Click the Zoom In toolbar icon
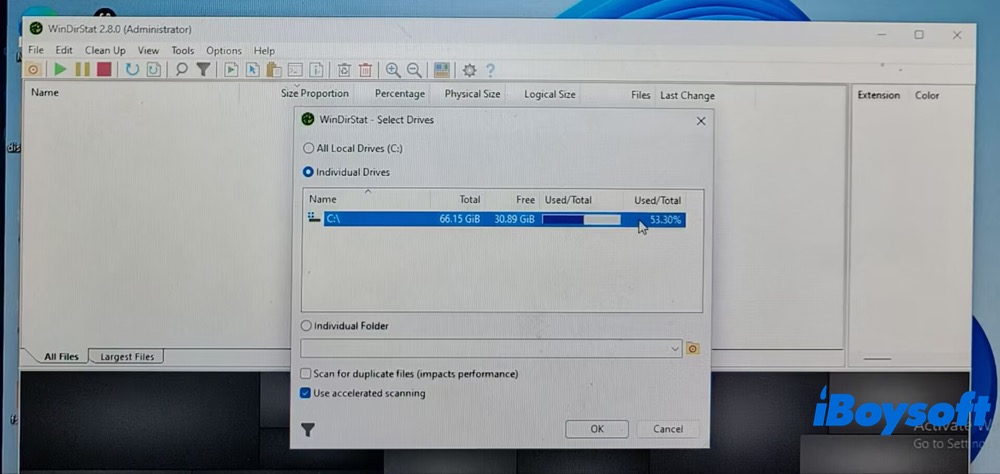This screenshot has width=1000, height=474. click(x=393, y=70)
